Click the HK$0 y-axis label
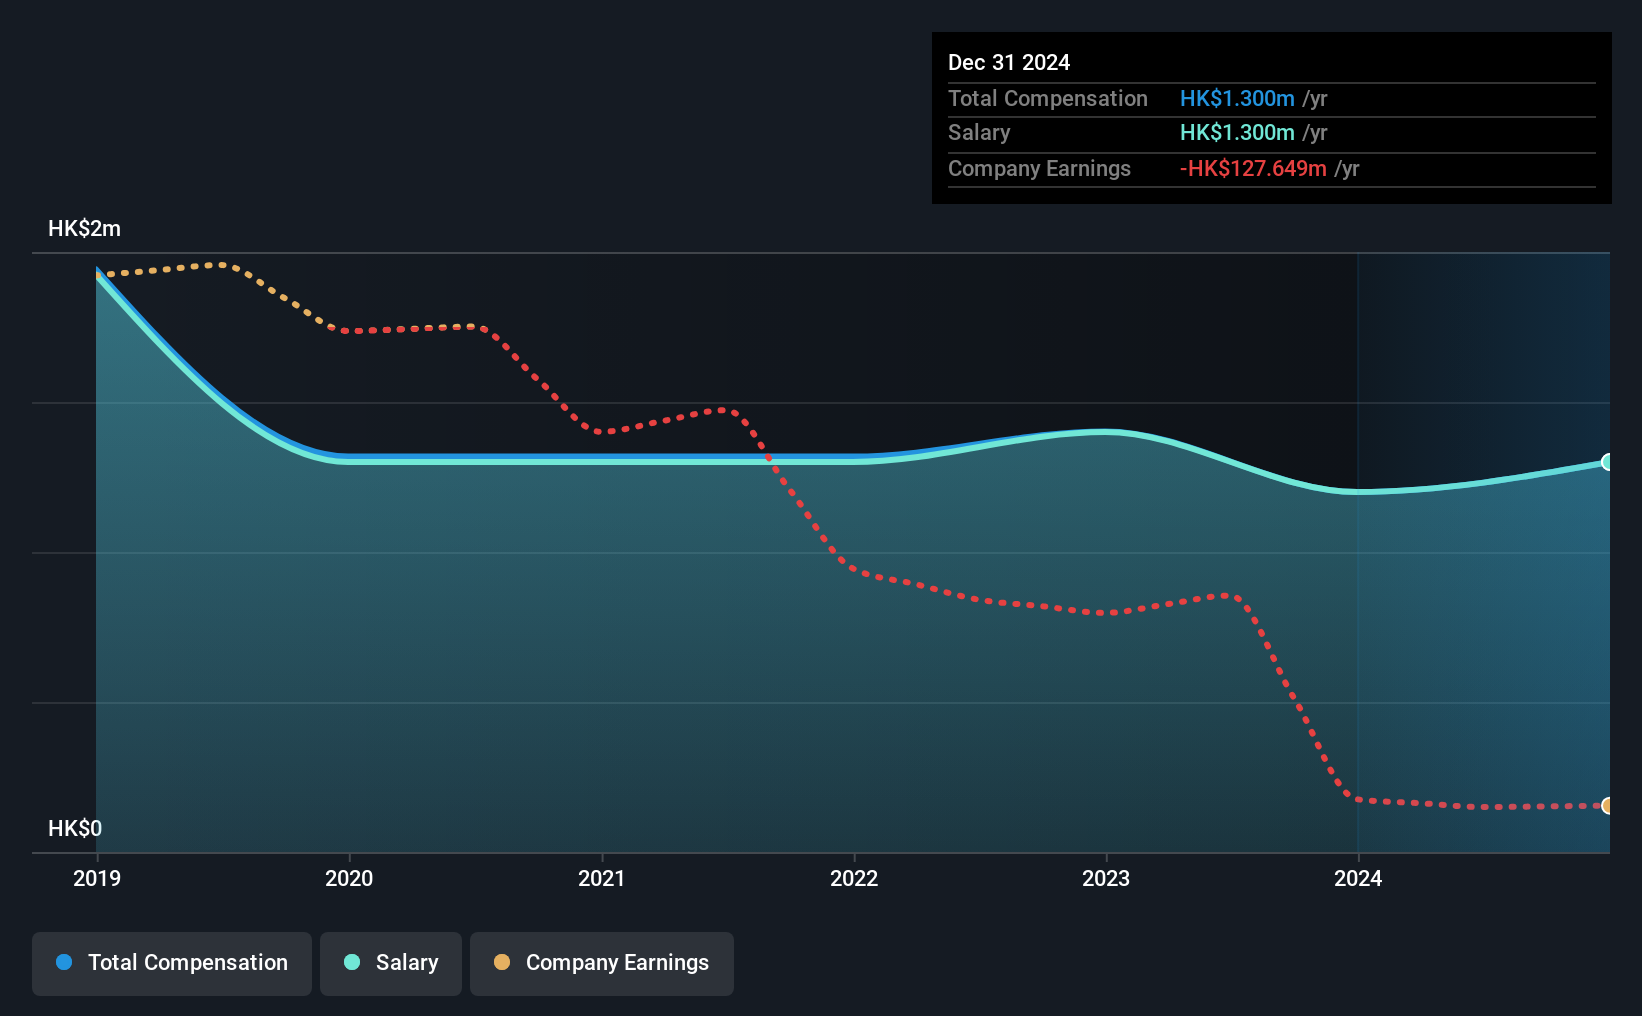1642x1016 pixels. pos(75,828)
